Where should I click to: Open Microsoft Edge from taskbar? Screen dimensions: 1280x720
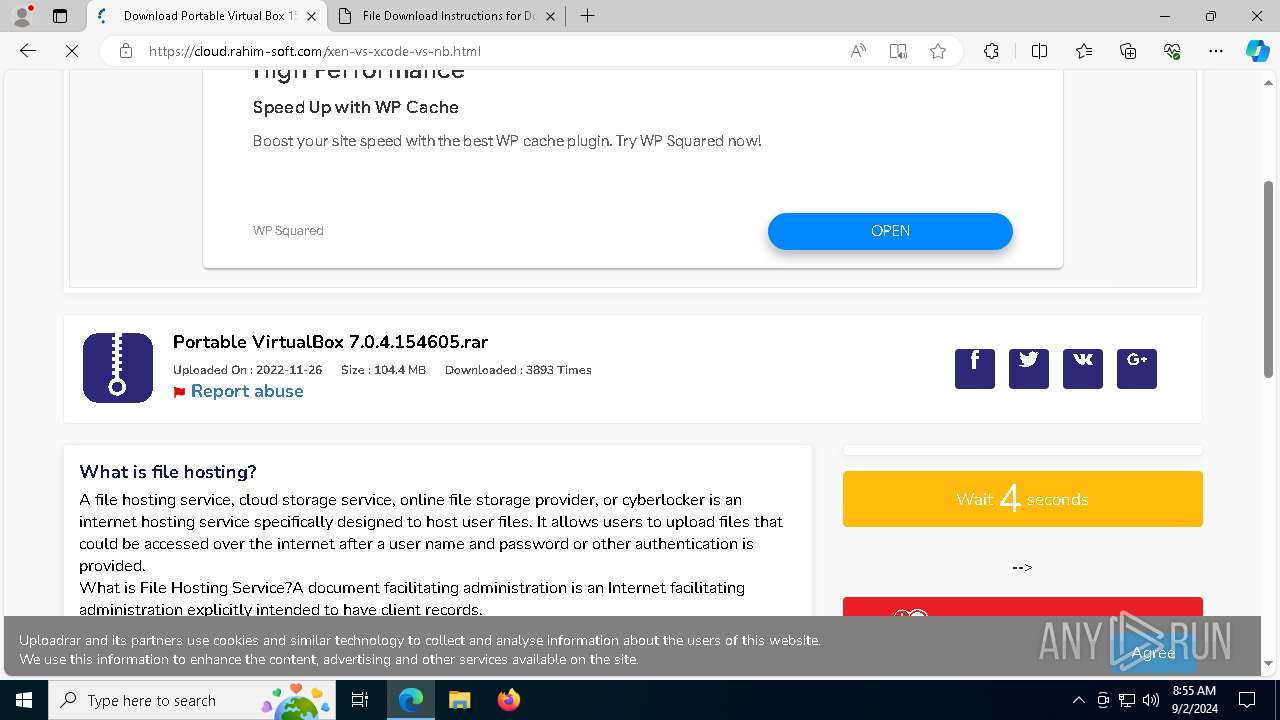[x=411, y=700]
